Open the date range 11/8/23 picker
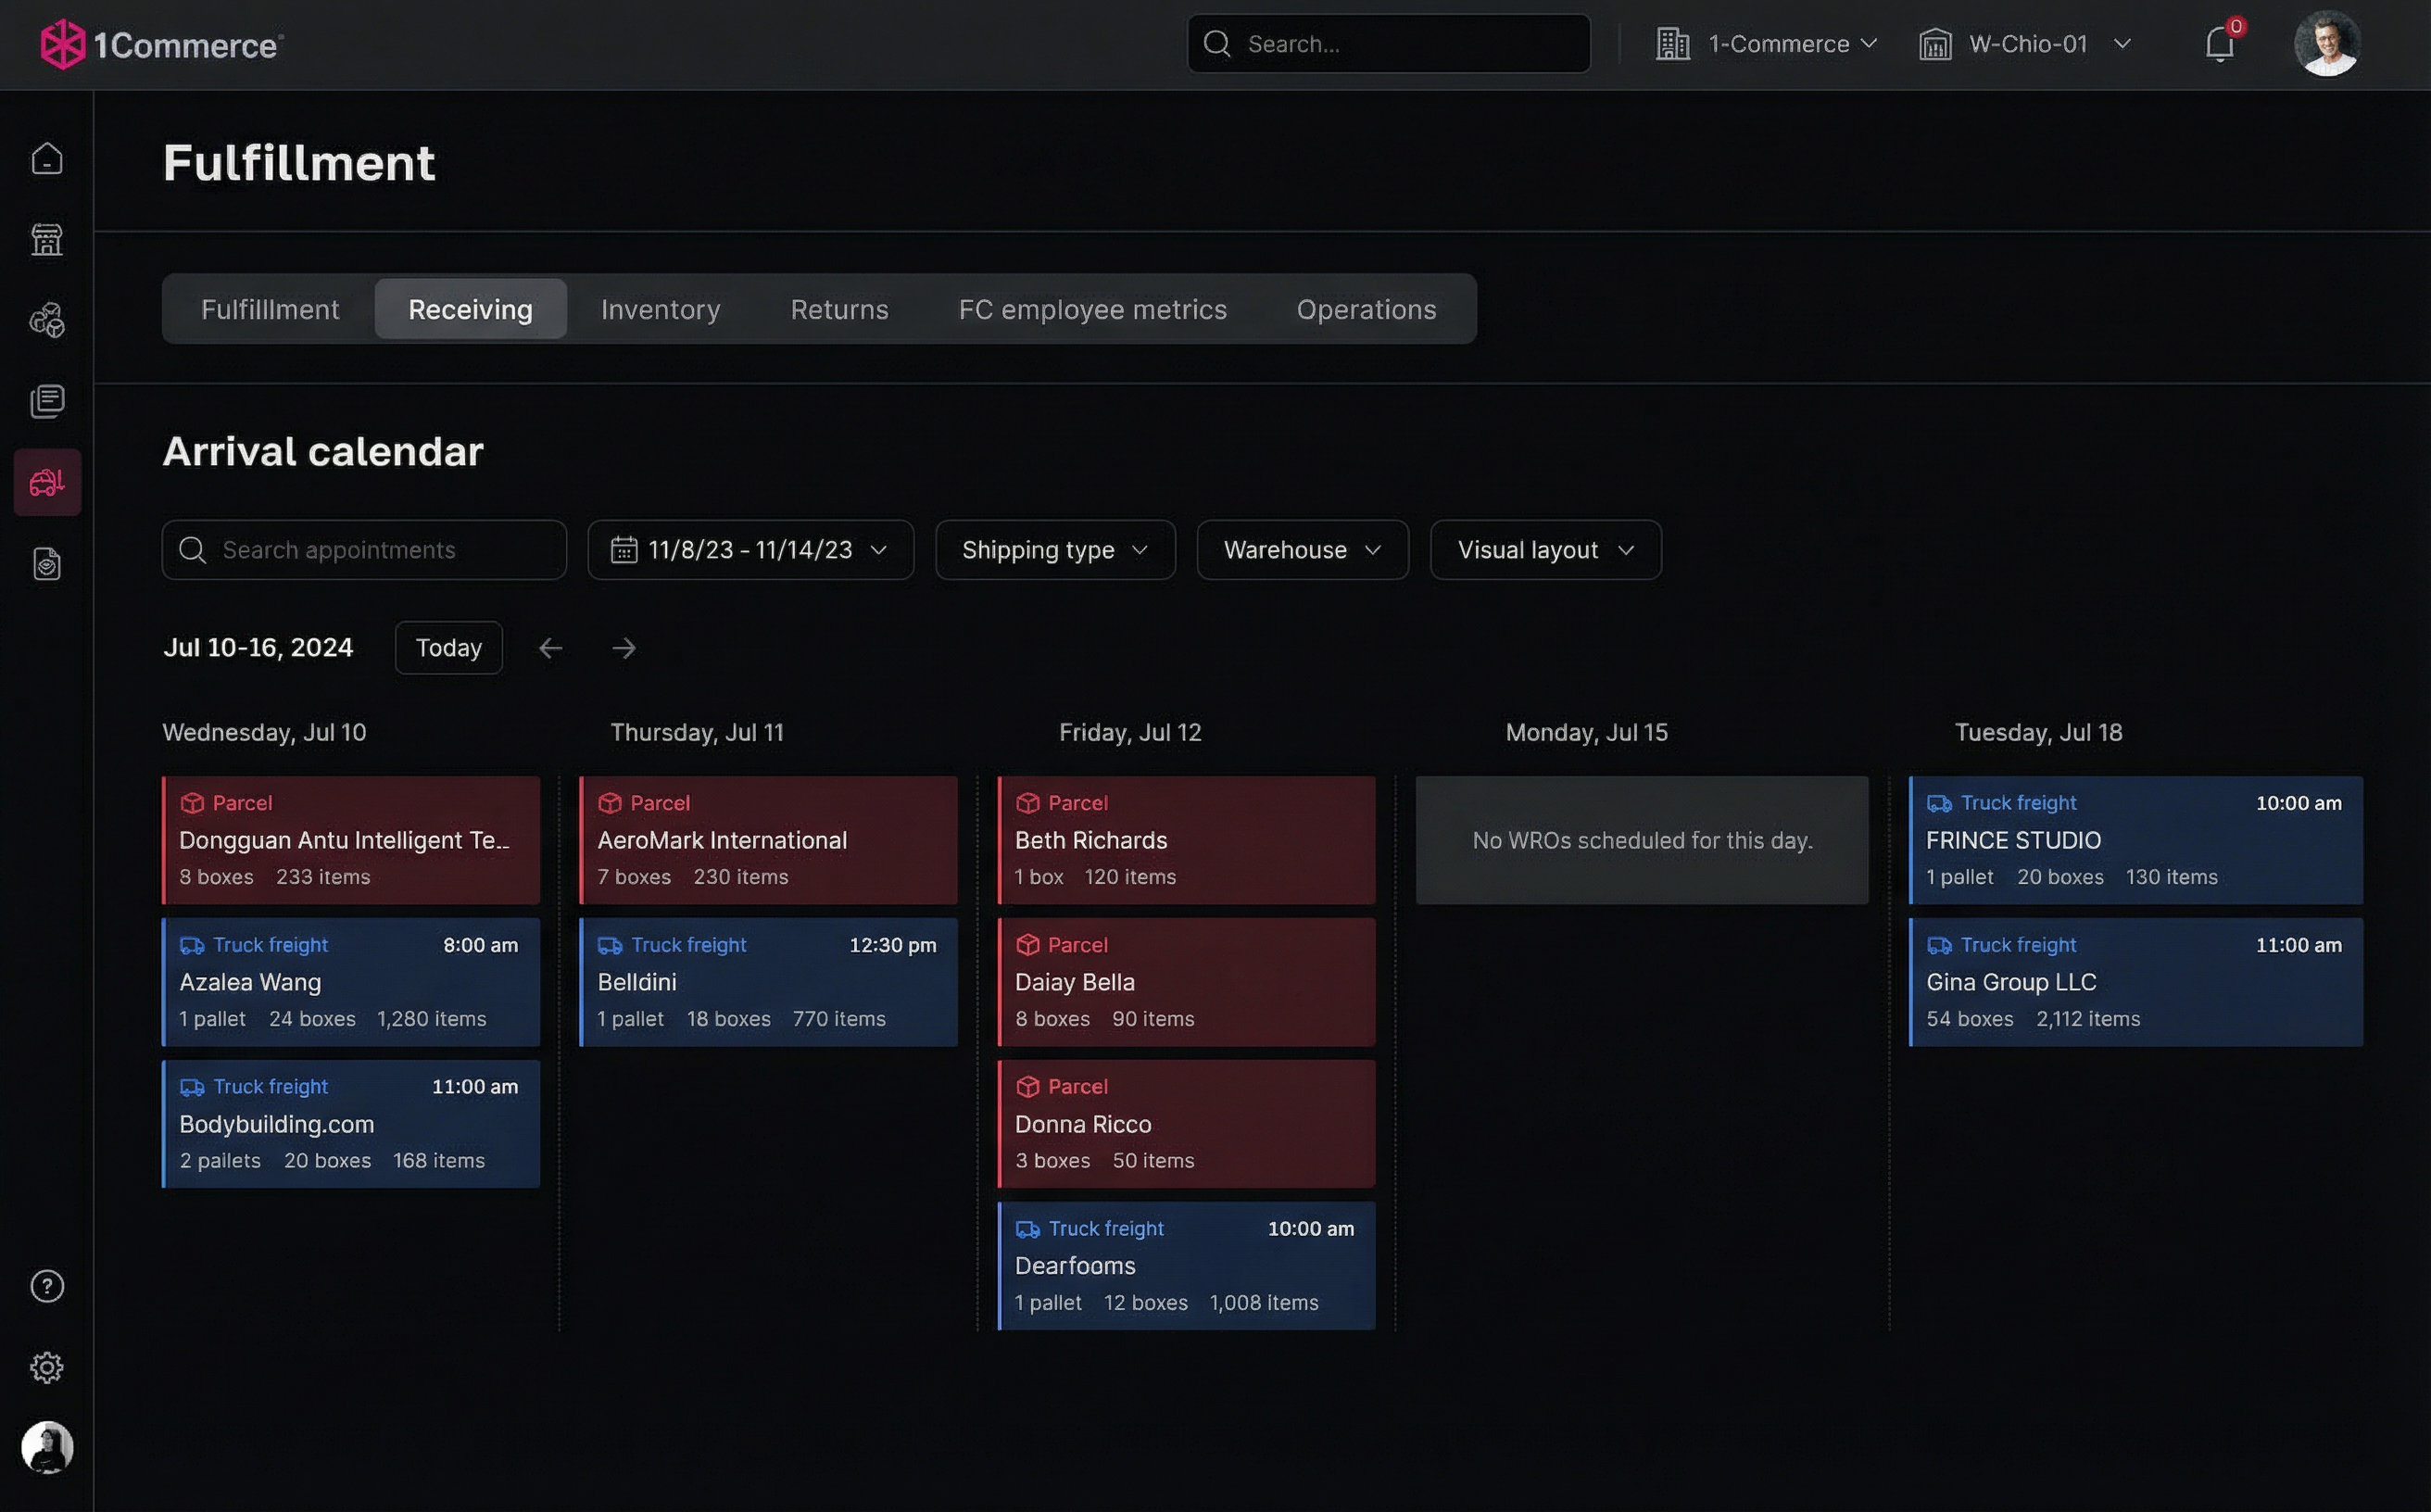Image resolution: width=2431 pixels, height=1512 pixels. pyautogui.click(x=750, y=550)
